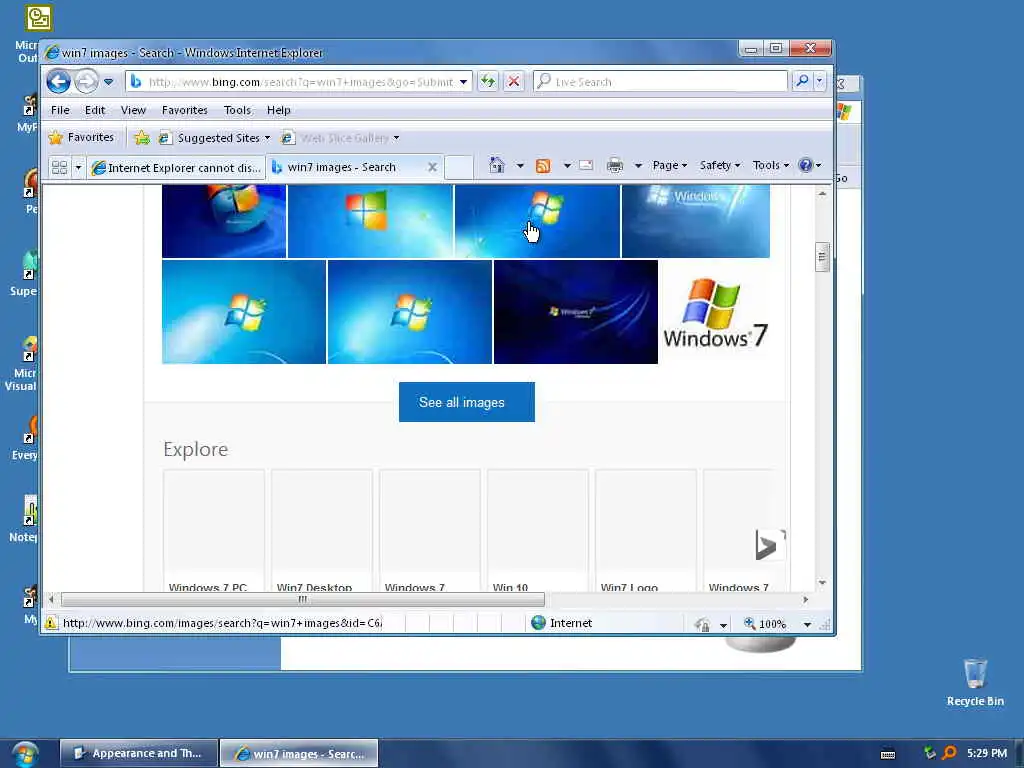Expand the address bar history dropdown
This screenshot has width=1024, height=768.
[463, 82]
